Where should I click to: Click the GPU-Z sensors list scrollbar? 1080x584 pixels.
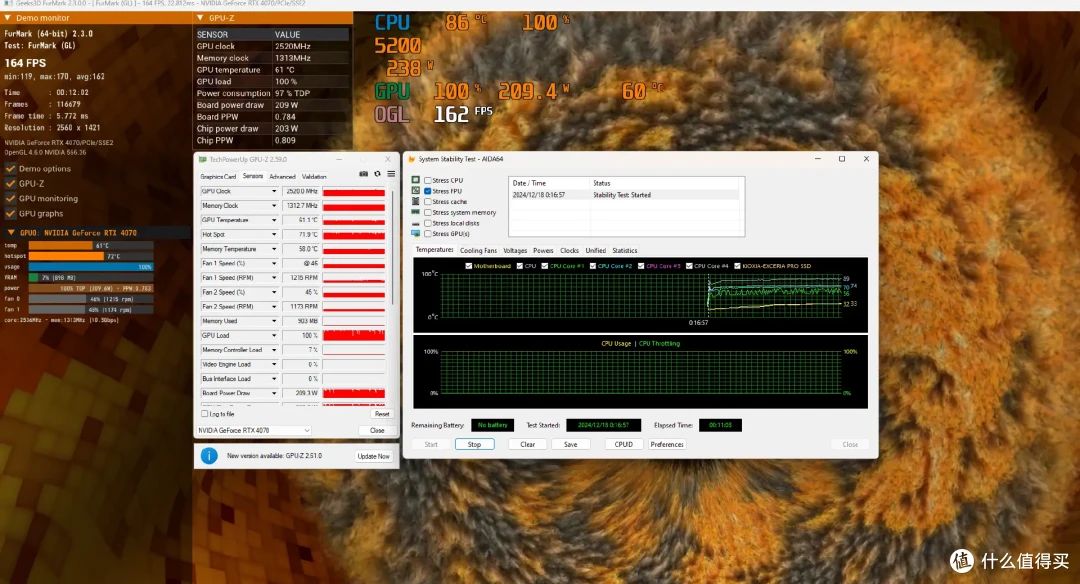pos(393,247)
